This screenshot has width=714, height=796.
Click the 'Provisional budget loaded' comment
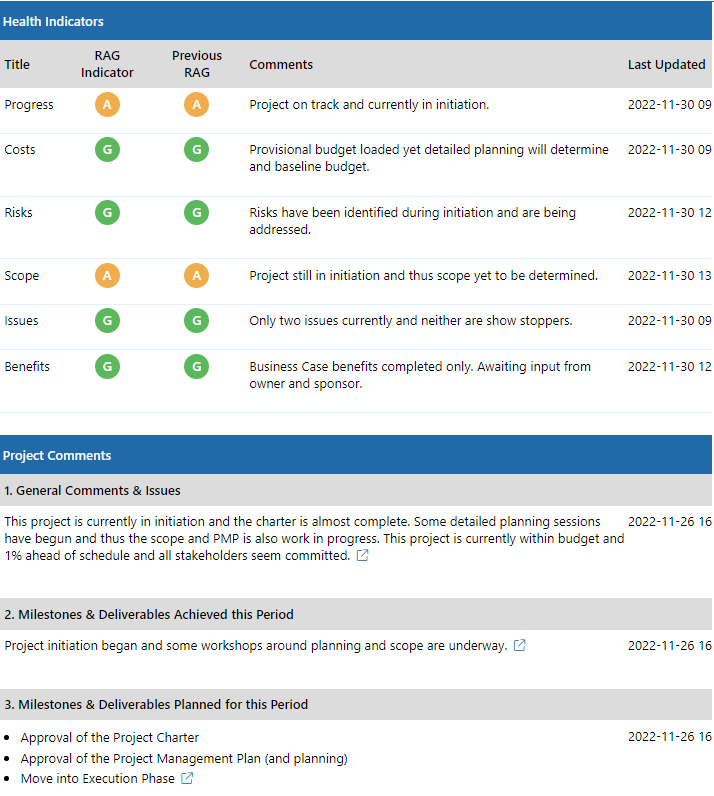tap(429, 158)
